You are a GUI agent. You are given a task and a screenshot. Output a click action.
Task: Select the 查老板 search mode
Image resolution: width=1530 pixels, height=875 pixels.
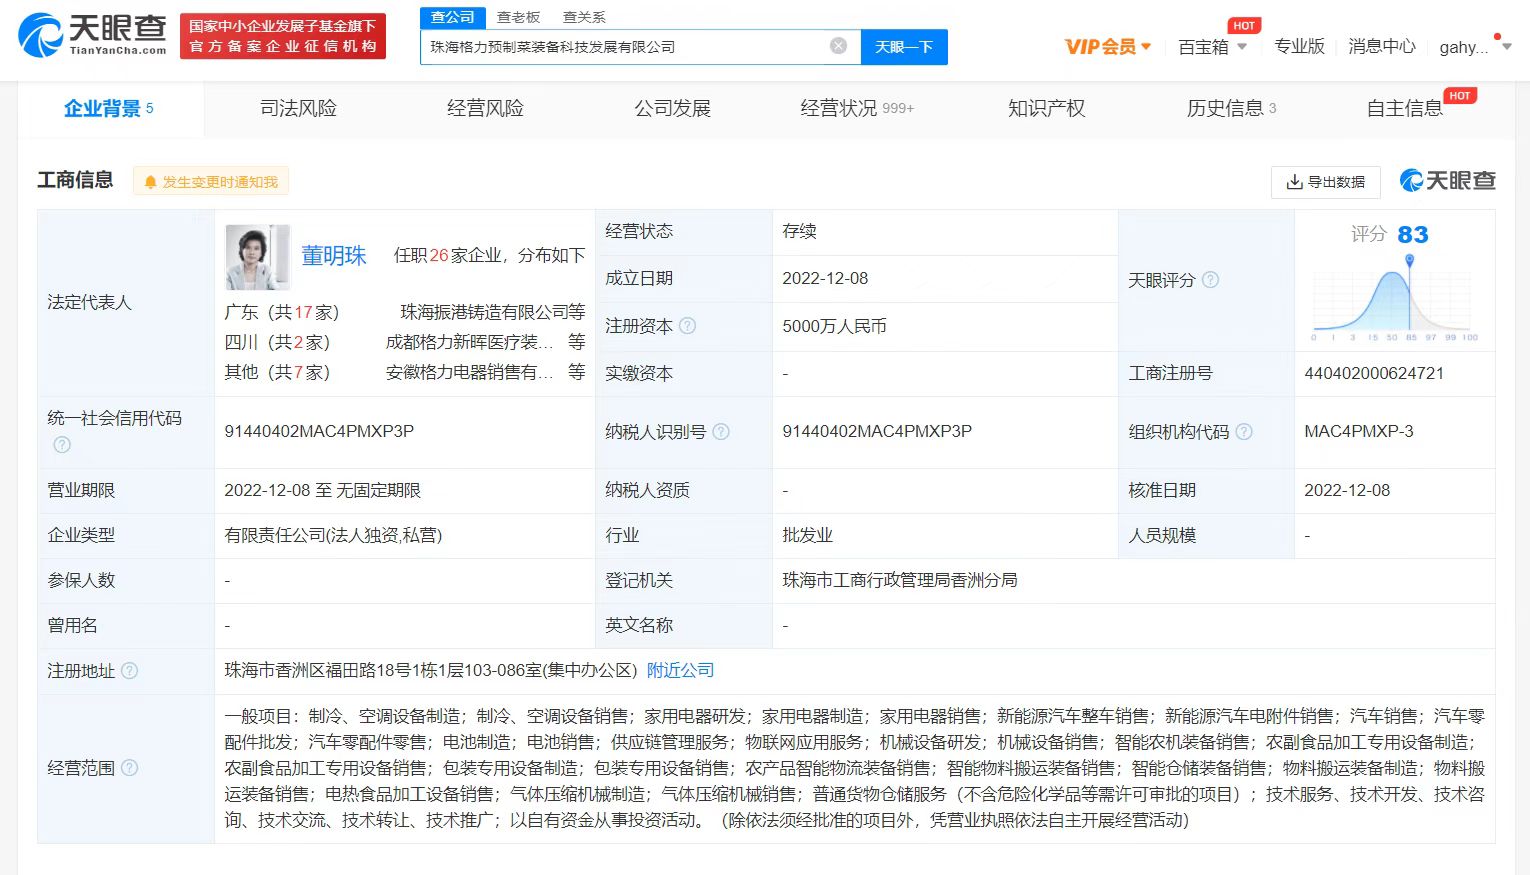point(518,17)
